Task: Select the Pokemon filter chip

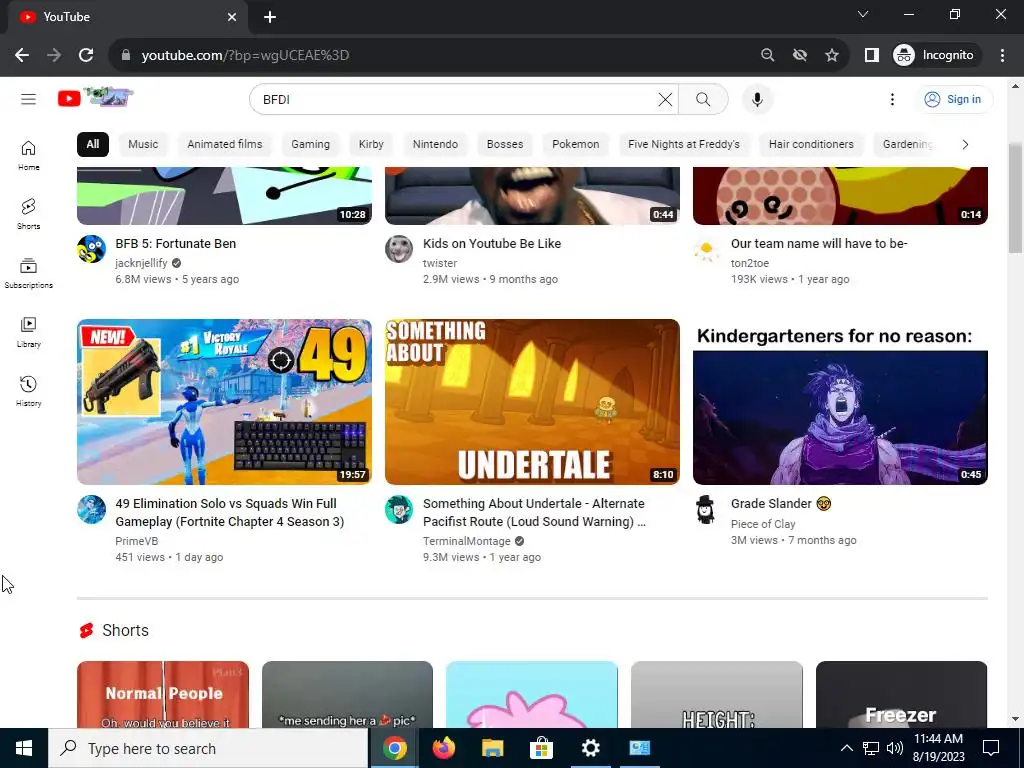Action: (x=575, y=144)
